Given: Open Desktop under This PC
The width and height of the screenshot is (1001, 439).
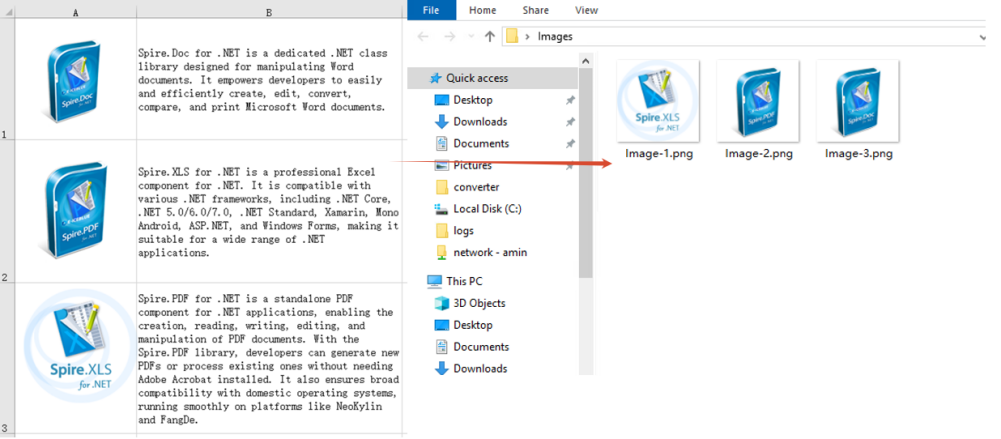Looking at the screenshot, I should (472, 325).
